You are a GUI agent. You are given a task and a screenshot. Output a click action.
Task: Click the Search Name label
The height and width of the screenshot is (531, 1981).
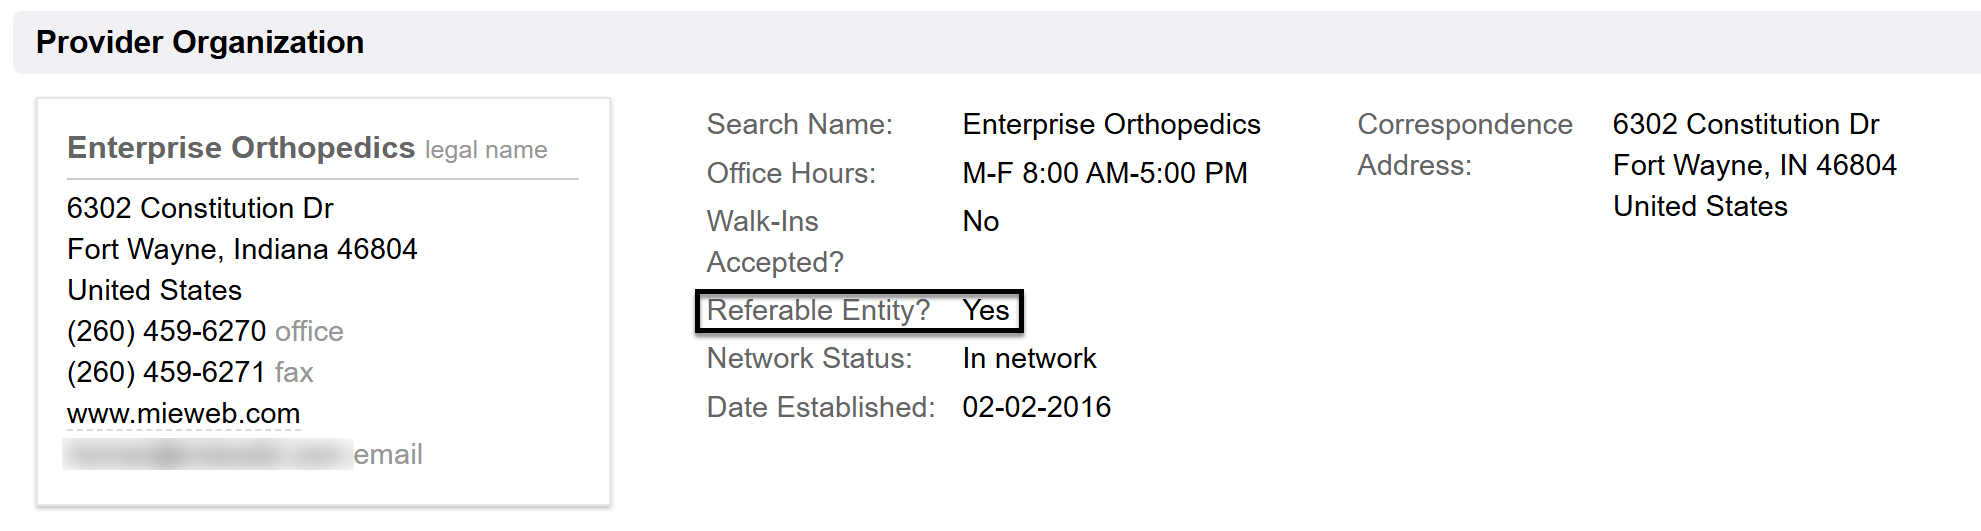point(799,124)
